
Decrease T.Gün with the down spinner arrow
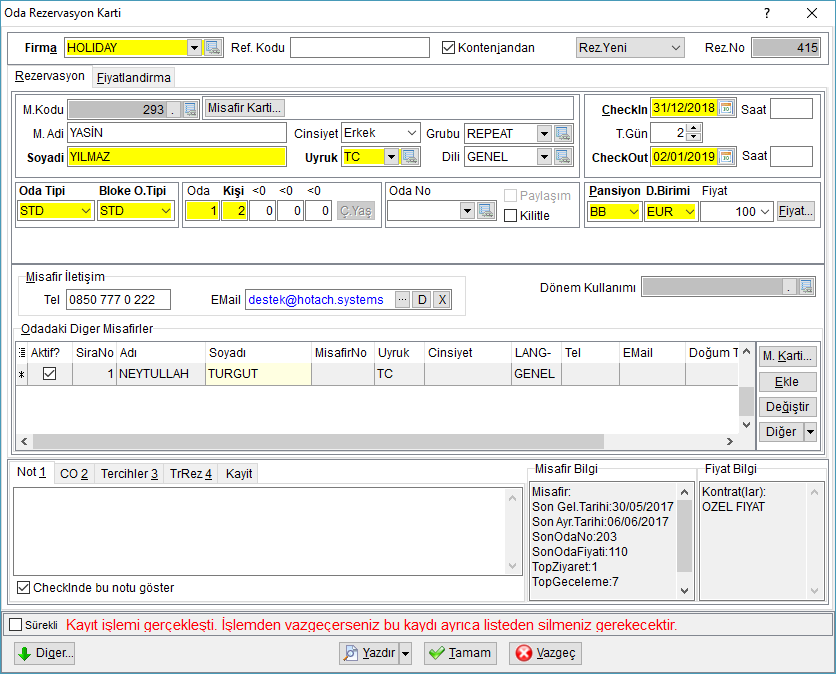click(693, 137)
